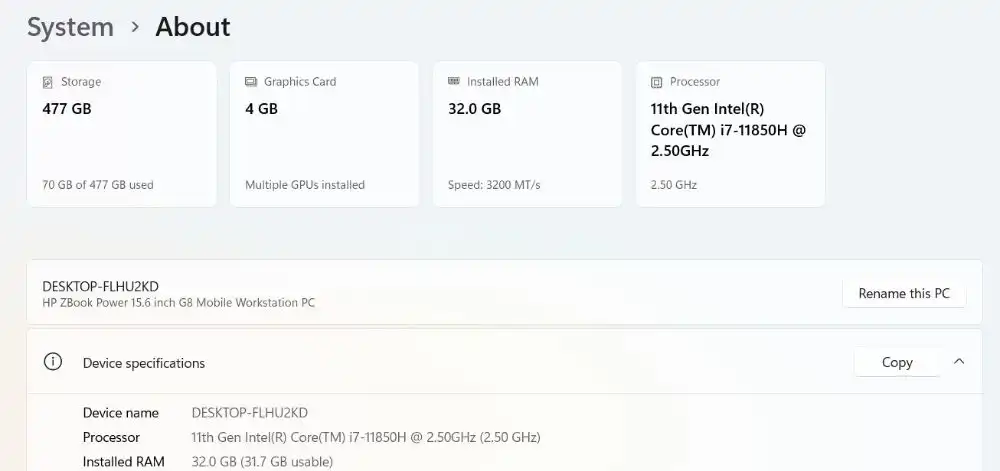Screen dimensions: 1000x471
Task: Select the Device name value in specifications
Action: [x=249, y=412]
